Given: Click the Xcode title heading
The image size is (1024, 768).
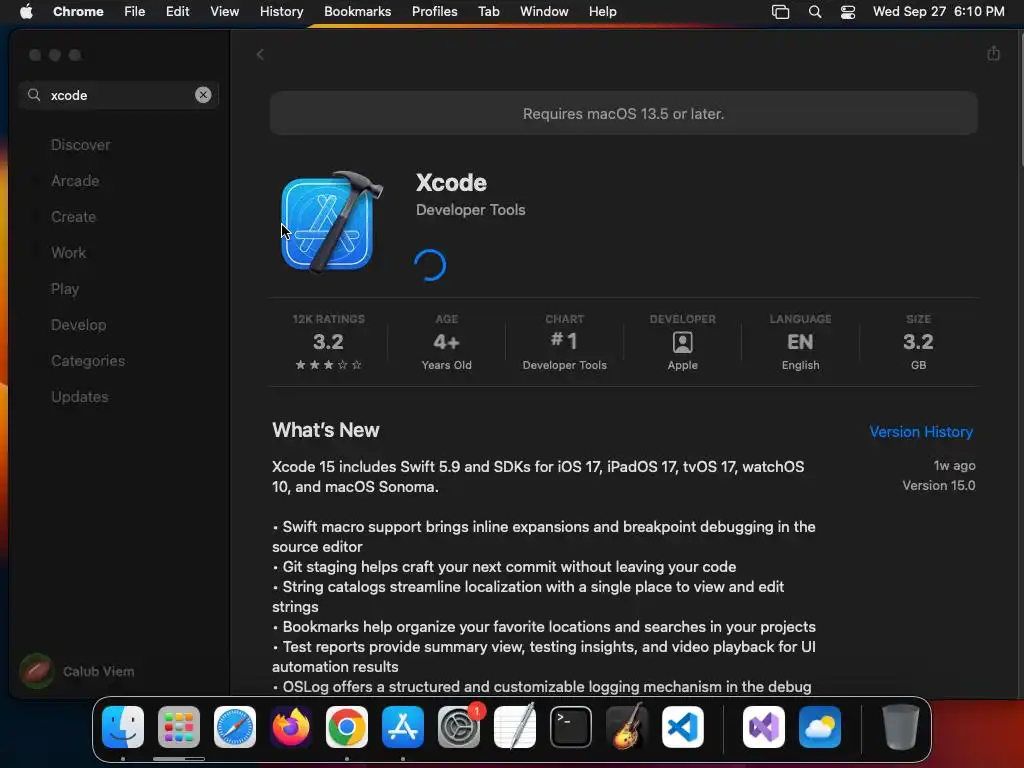Looking at the screenshot, I should tap(451, 182).
